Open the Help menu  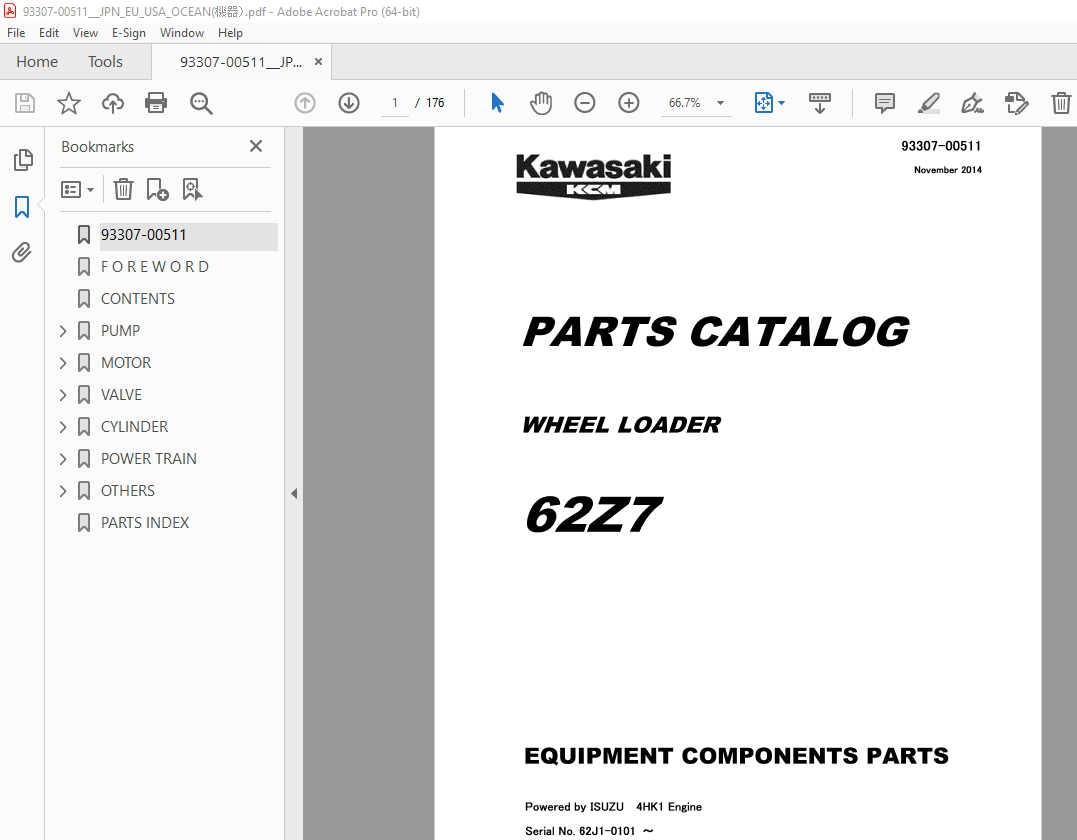(230, 33)
